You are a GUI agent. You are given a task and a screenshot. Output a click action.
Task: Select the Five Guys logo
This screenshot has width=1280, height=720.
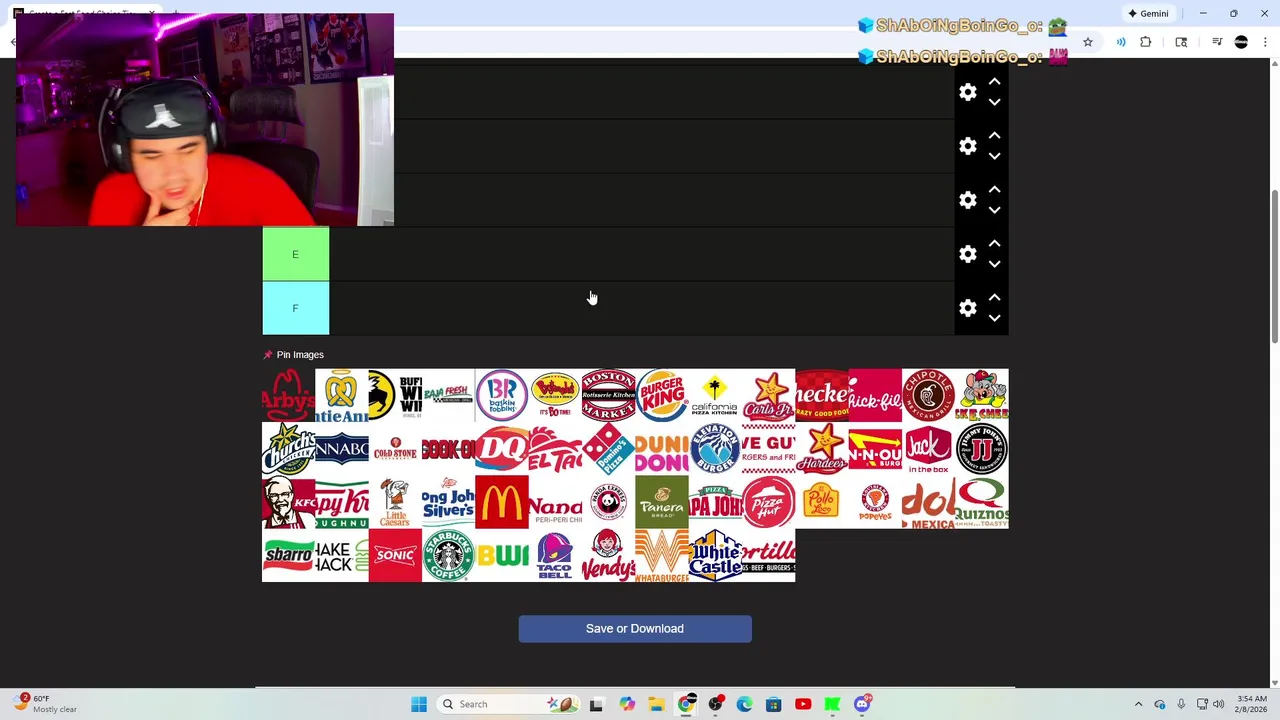click(x=768, y=449)
